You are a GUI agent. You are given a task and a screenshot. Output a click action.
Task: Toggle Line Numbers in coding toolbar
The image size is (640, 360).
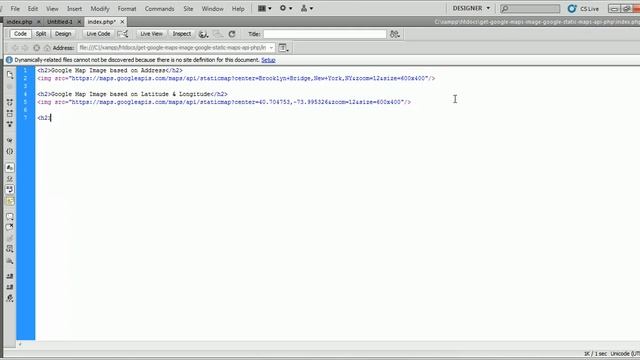click(10, 168)
